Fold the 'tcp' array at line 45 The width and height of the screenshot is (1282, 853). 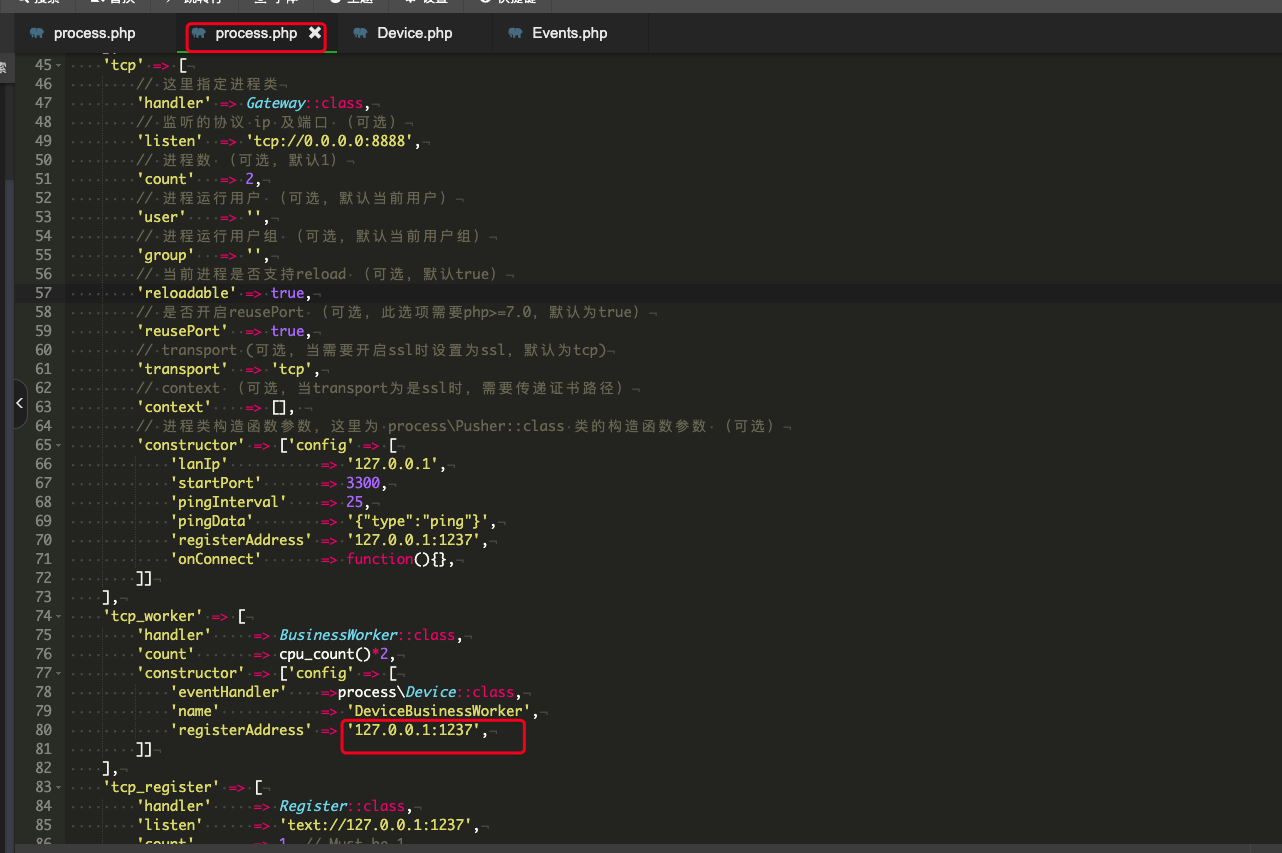[x=60, y=65]
